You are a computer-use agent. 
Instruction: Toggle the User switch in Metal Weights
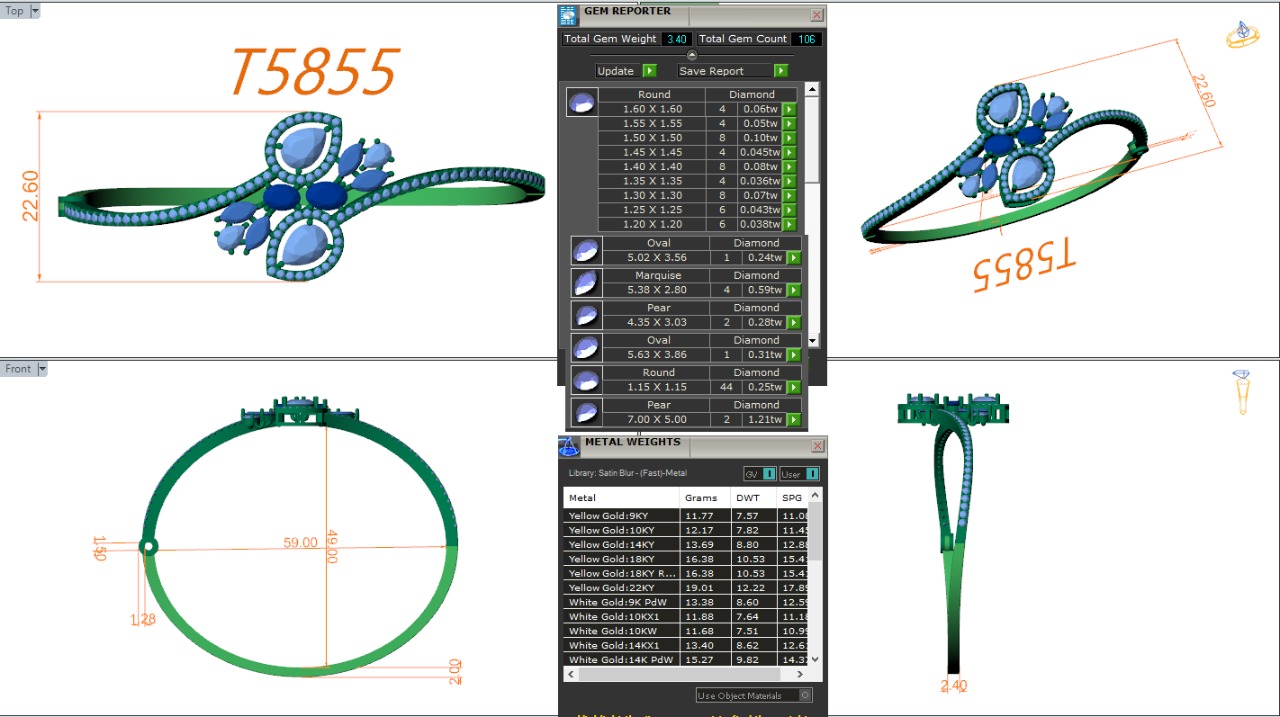point(812,474)
